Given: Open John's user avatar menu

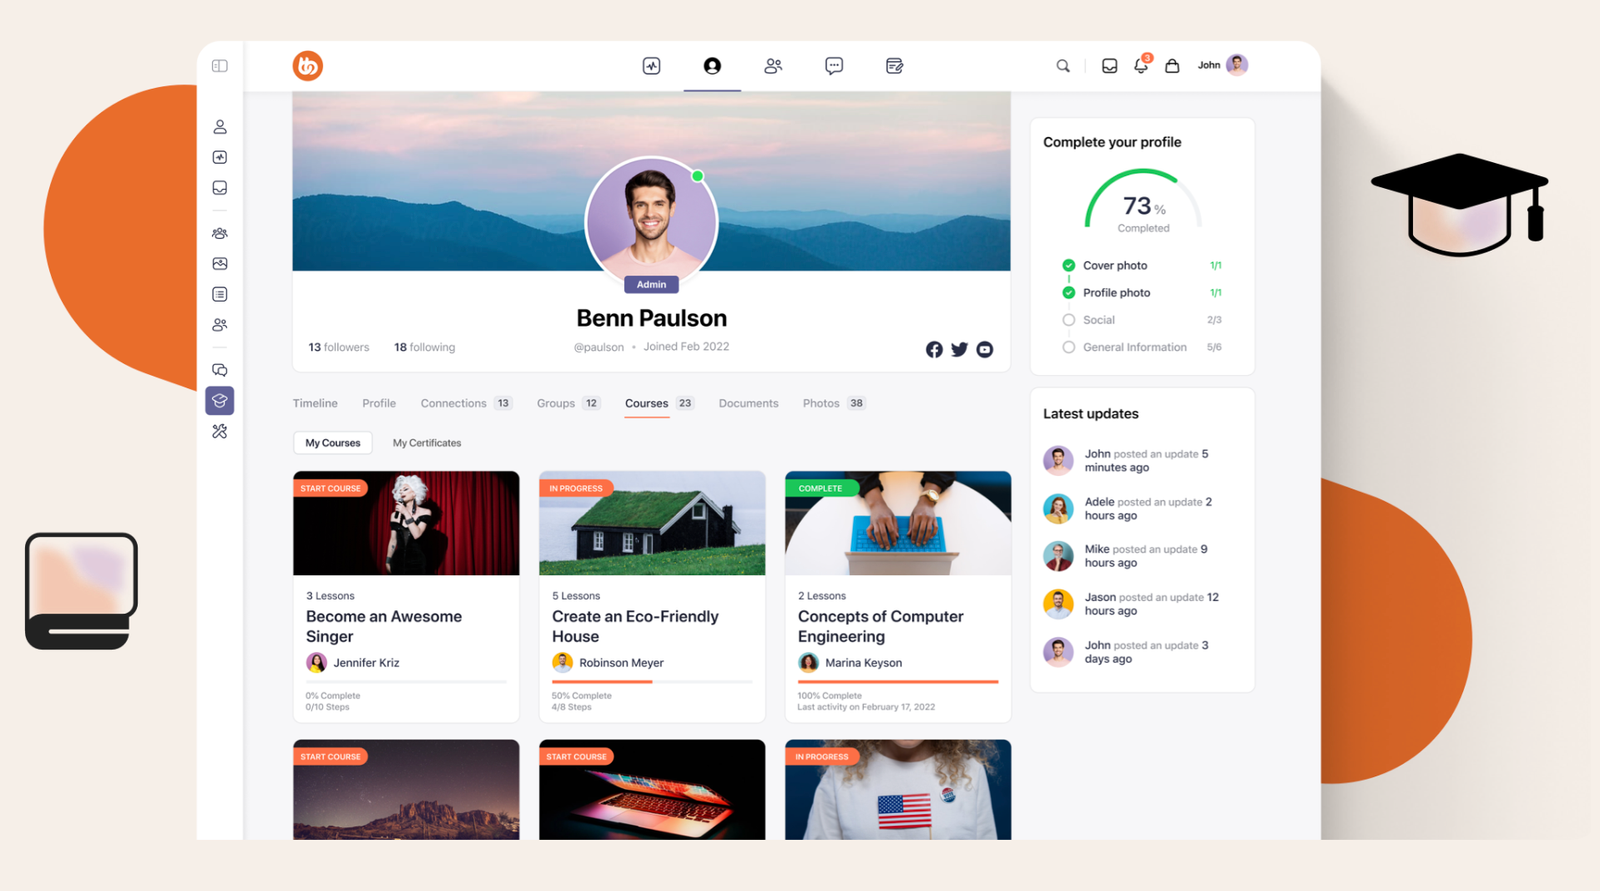Looking at the screenshot, I should pos(1237,65).
